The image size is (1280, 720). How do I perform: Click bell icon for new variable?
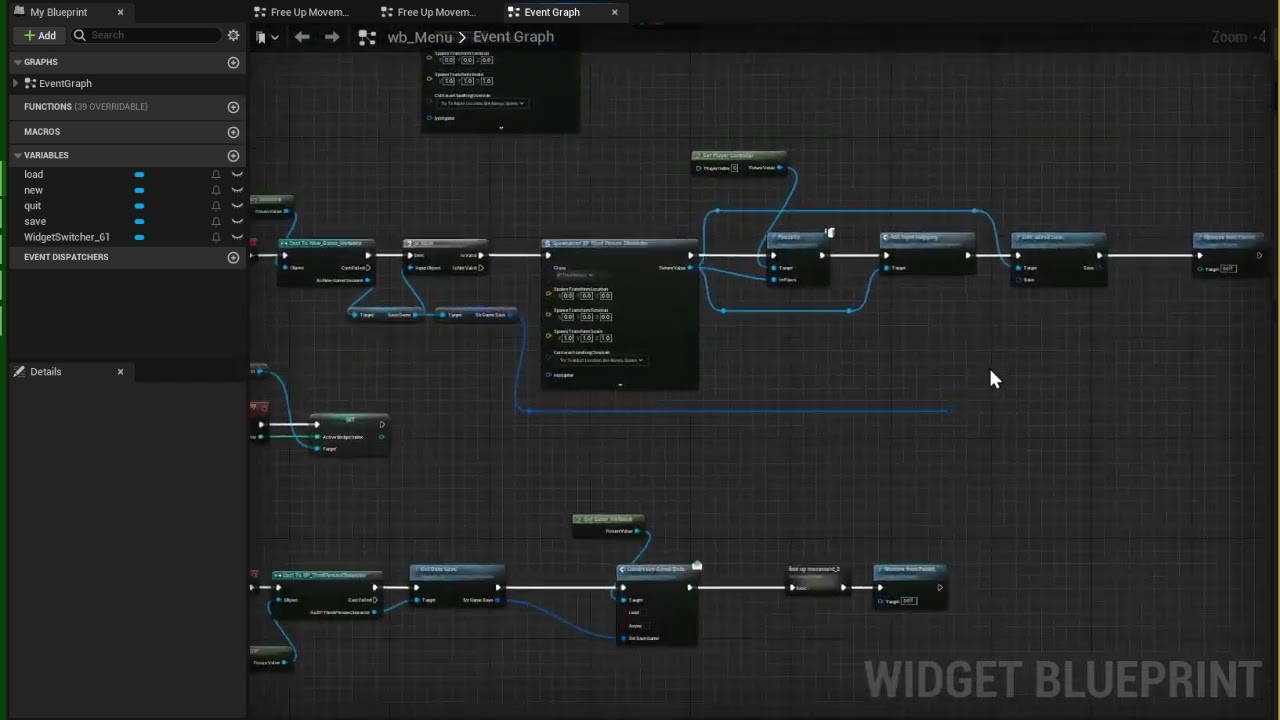point(215,190)
